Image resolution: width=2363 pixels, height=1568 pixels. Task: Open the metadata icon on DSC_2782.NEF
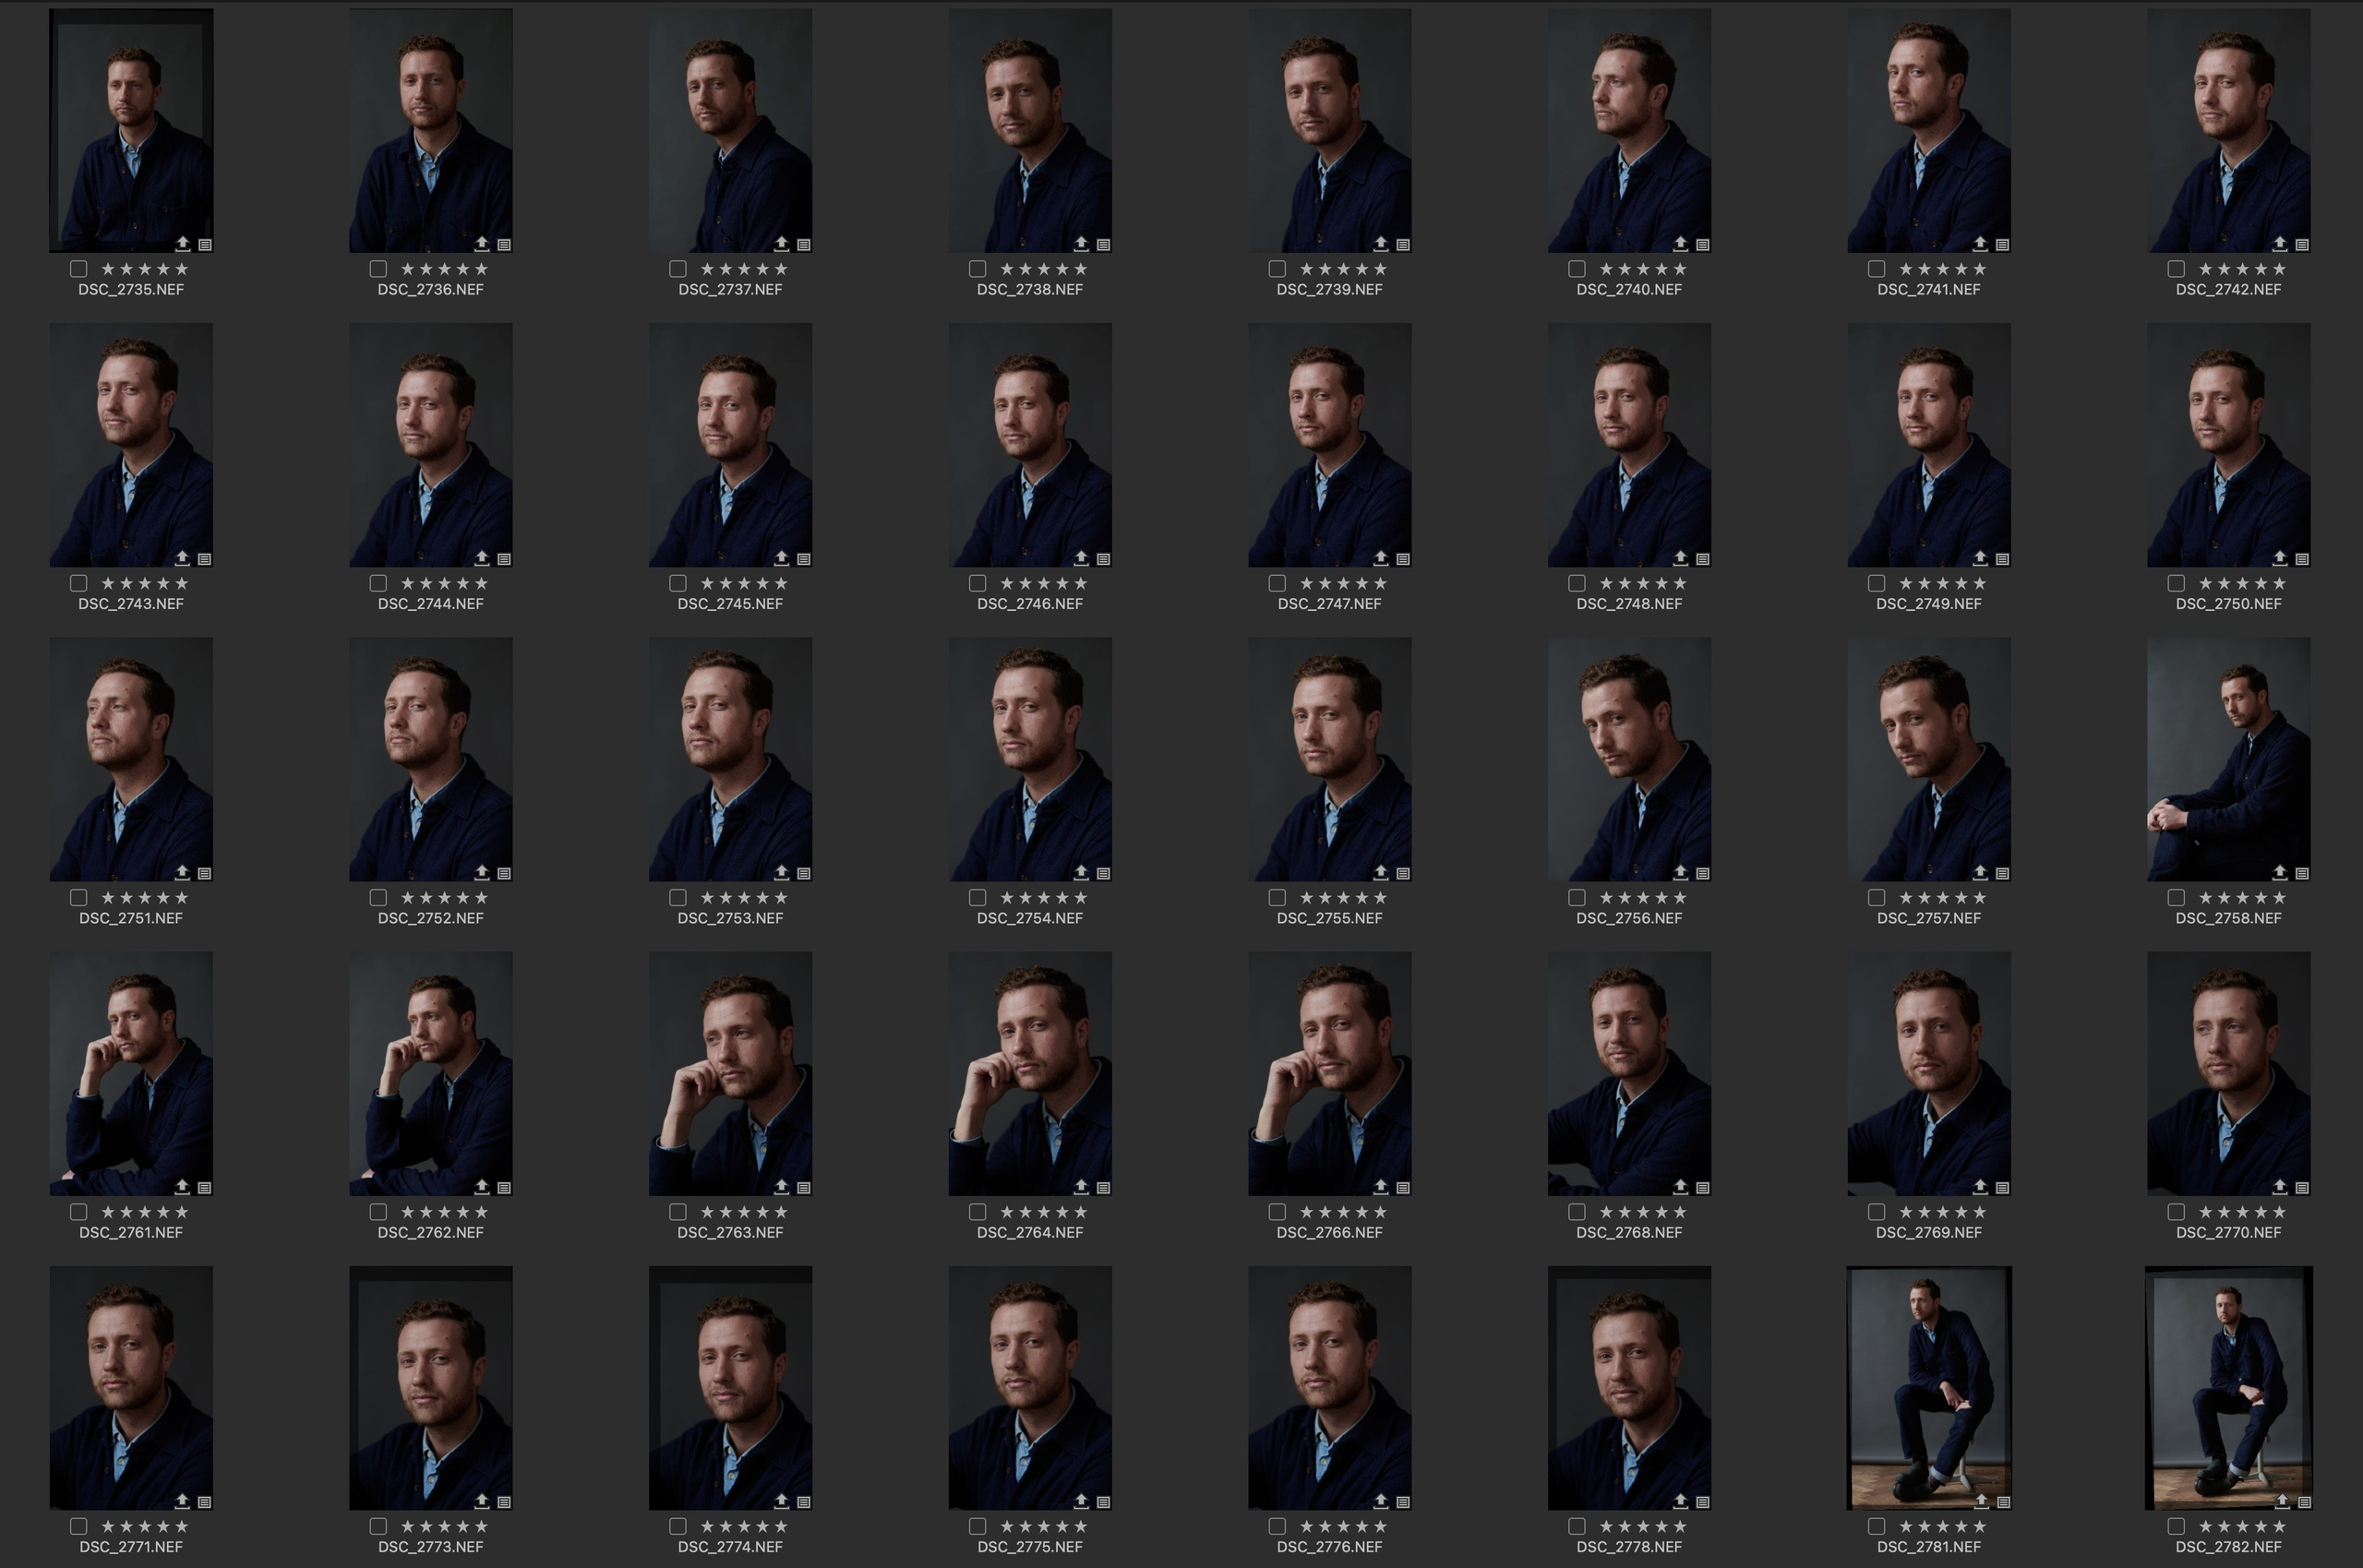coord(2303,1501)
